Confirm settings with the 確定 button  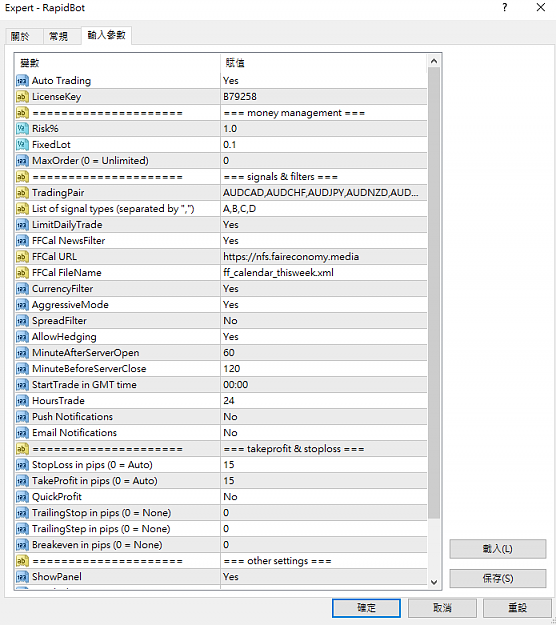click(x=366, y=608)
